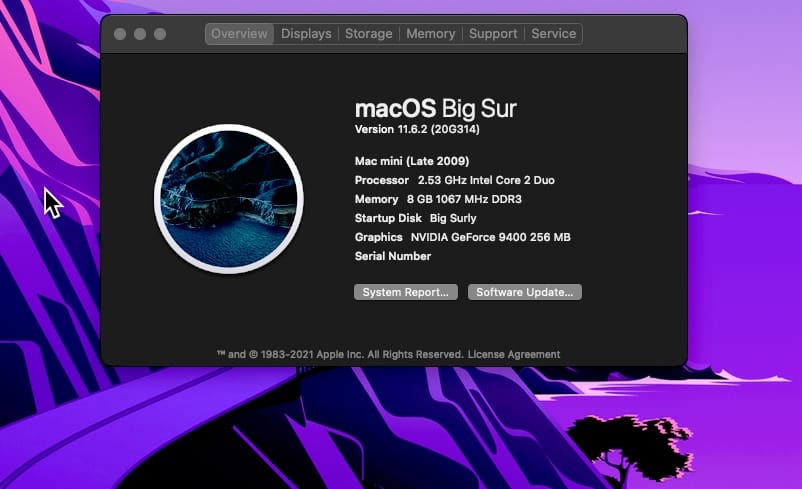The height and width of the screenshot is (489, 802).
Task: Click the Serial Number label
Action: click(393, 256)
